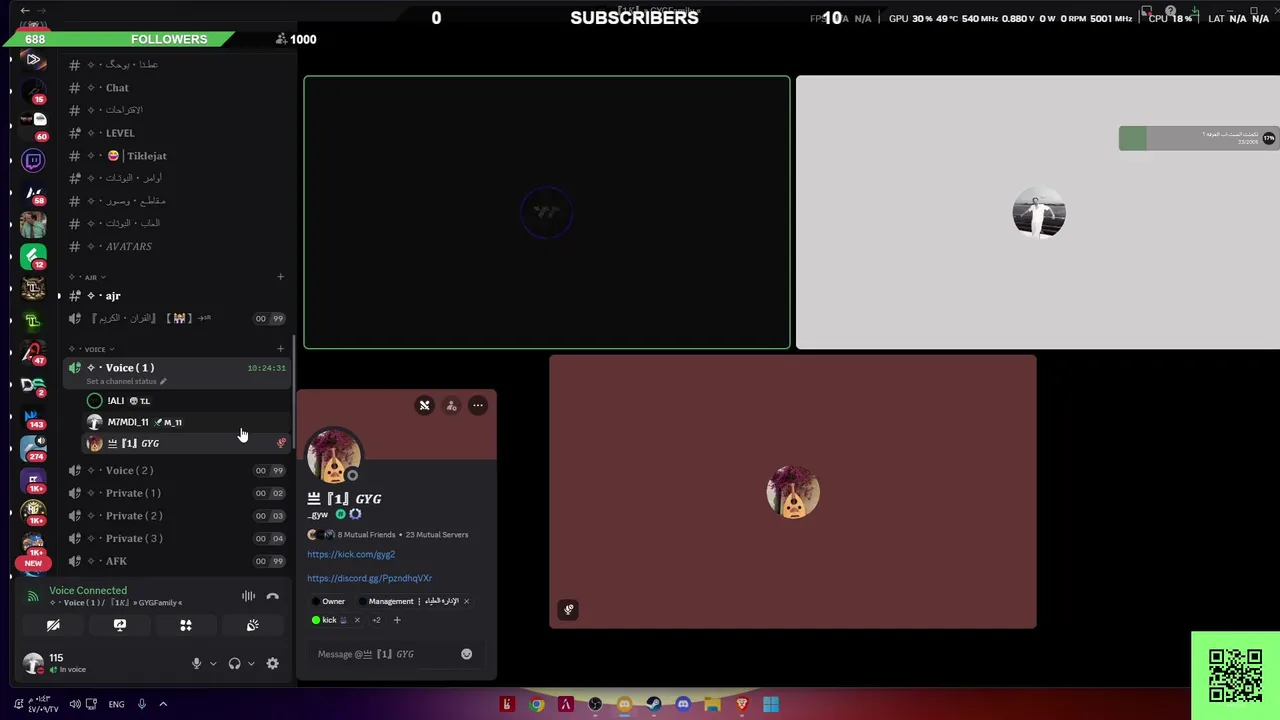Open the Windows Start menu button
The image size is (1280, 720).
pos(771,704)
